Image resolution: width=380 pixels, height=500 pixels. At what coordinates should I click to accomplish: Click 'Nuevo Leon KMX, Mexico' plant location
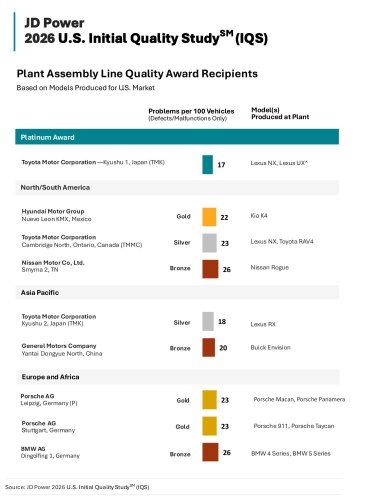(56, 219)
